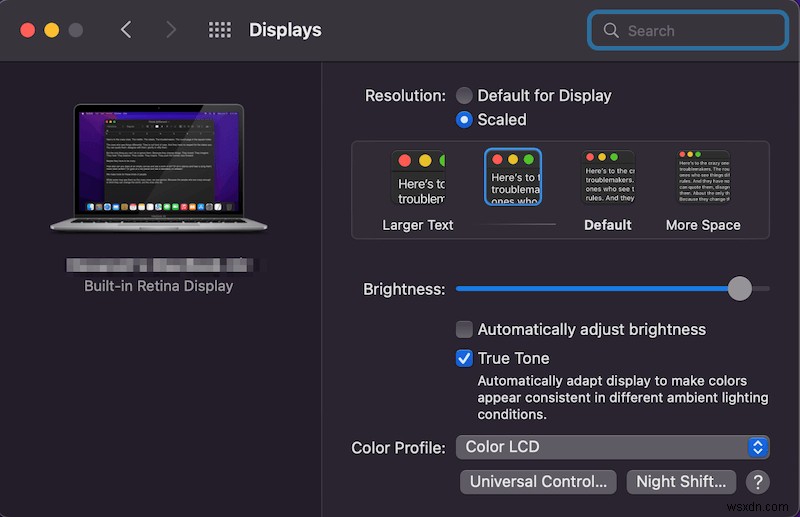Enable Automatically adjust brightness checkbox
The image size is (800, 517).
coord(464,330)
